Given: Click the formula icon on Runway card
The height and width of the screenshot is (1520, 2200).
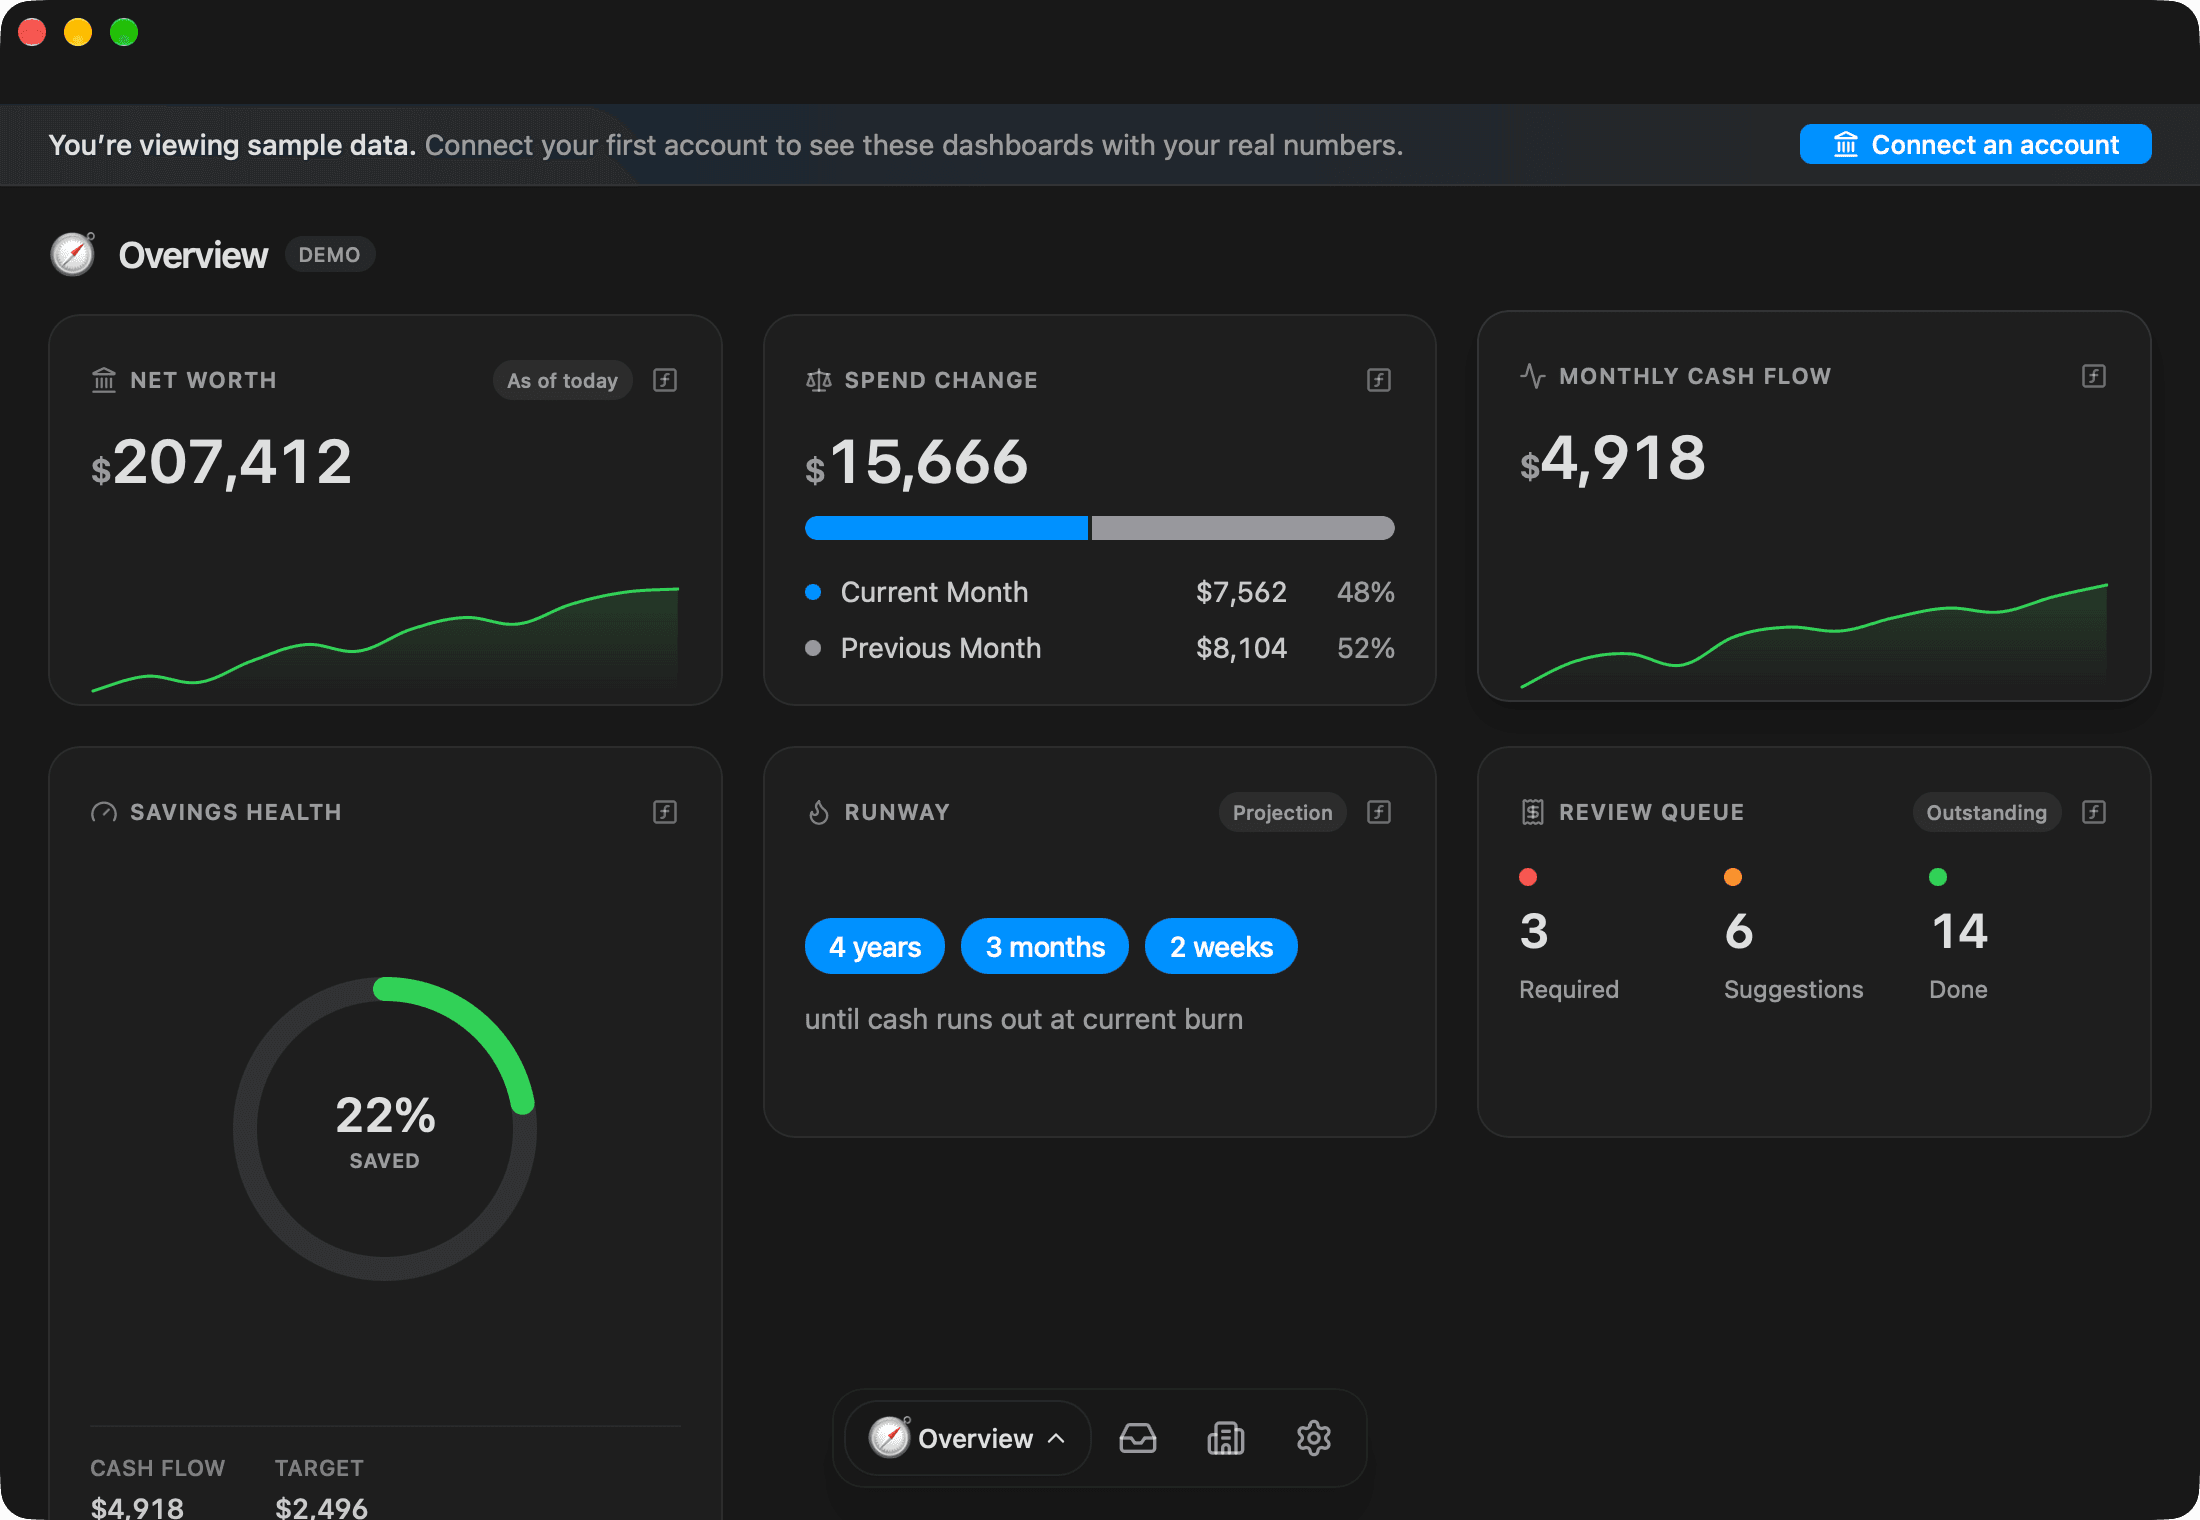Looking at the screenshot, I should (1379, 812).
